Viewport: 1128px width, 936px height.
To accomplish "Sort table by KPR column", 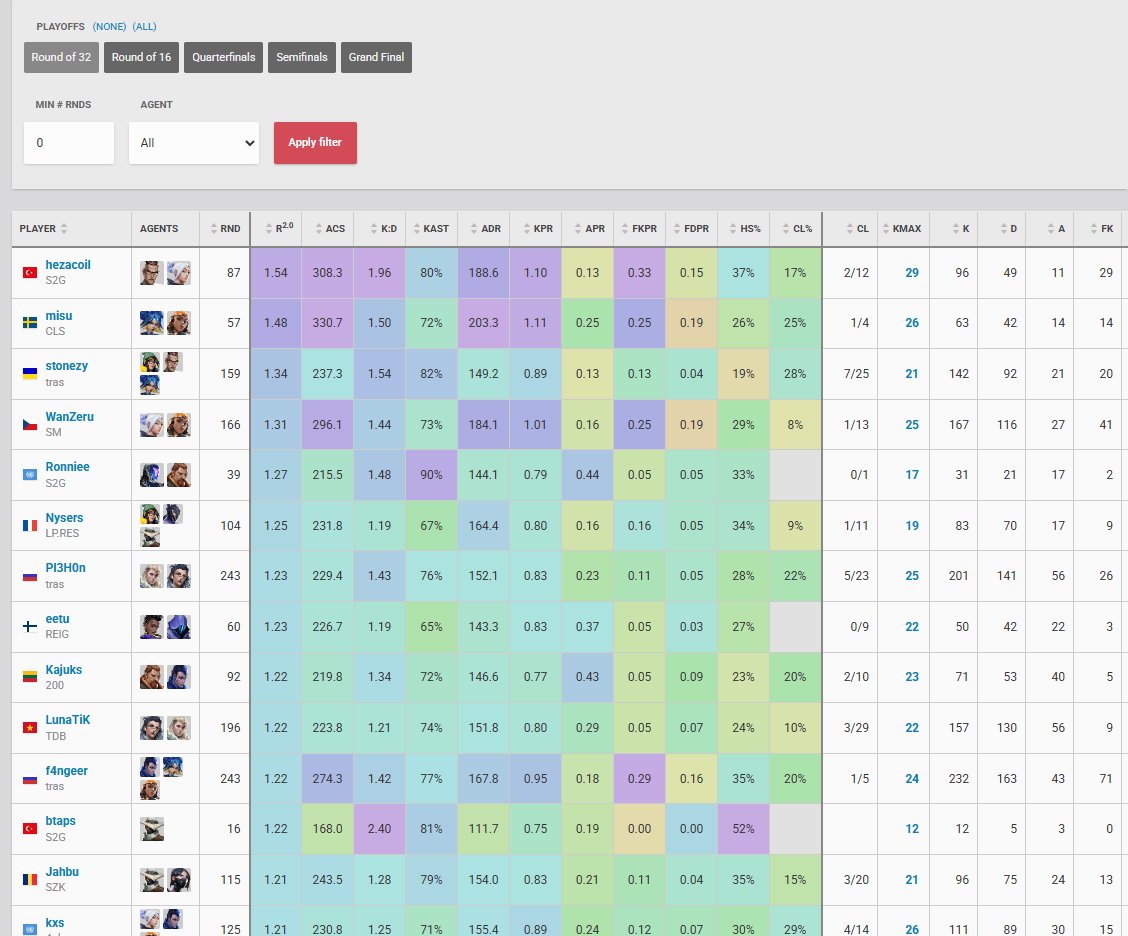I will pyautogui.click(x=538, y=229).
